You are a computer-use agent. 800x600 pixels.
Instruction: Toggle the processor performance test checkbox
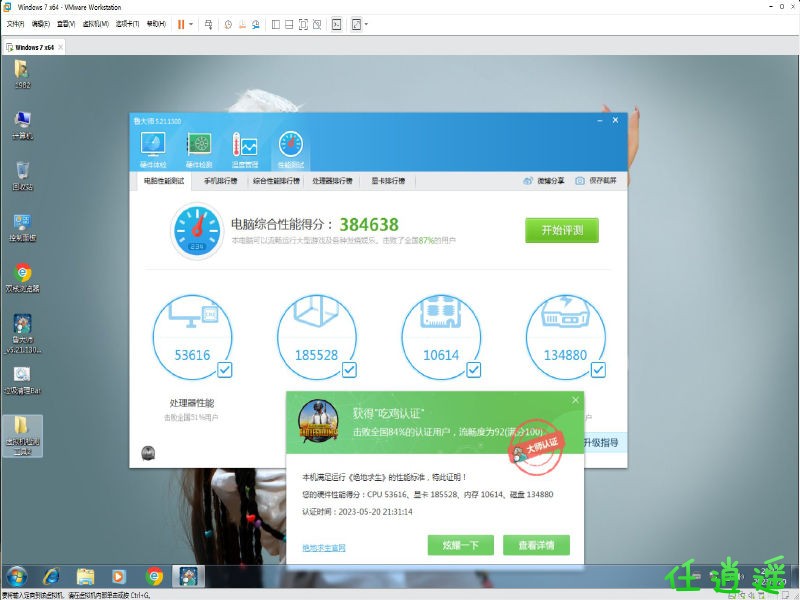point(224,369)
